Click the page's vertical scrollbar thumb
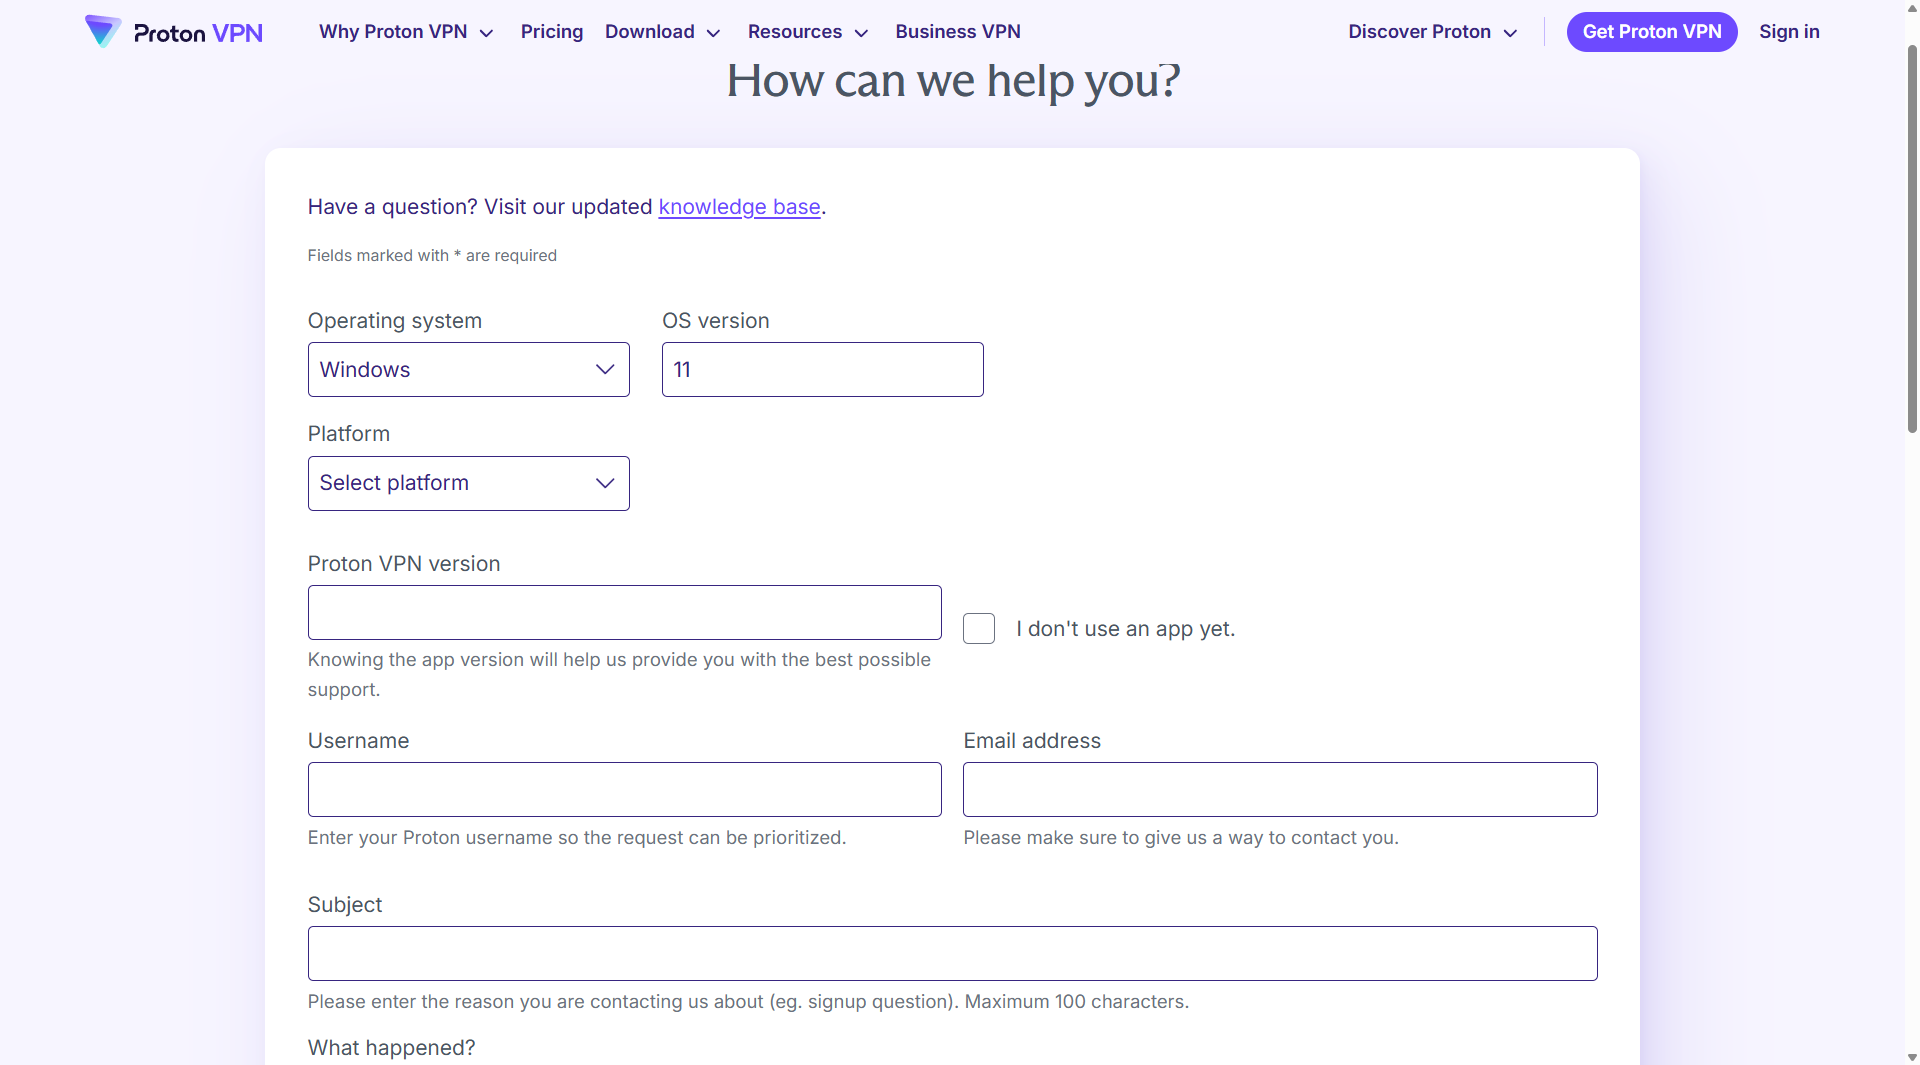Viewport: 1920px width, 1065px height. click(x=1912, y=238)
